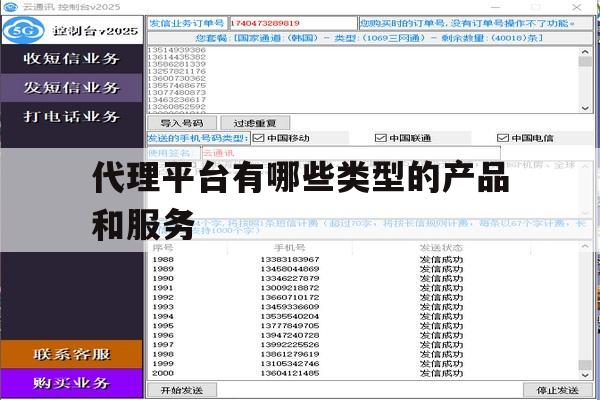Image resolution: width=600 pixels, height=400 pixels.
Task: Click 停止发送 button
Action: click(558, 390)
